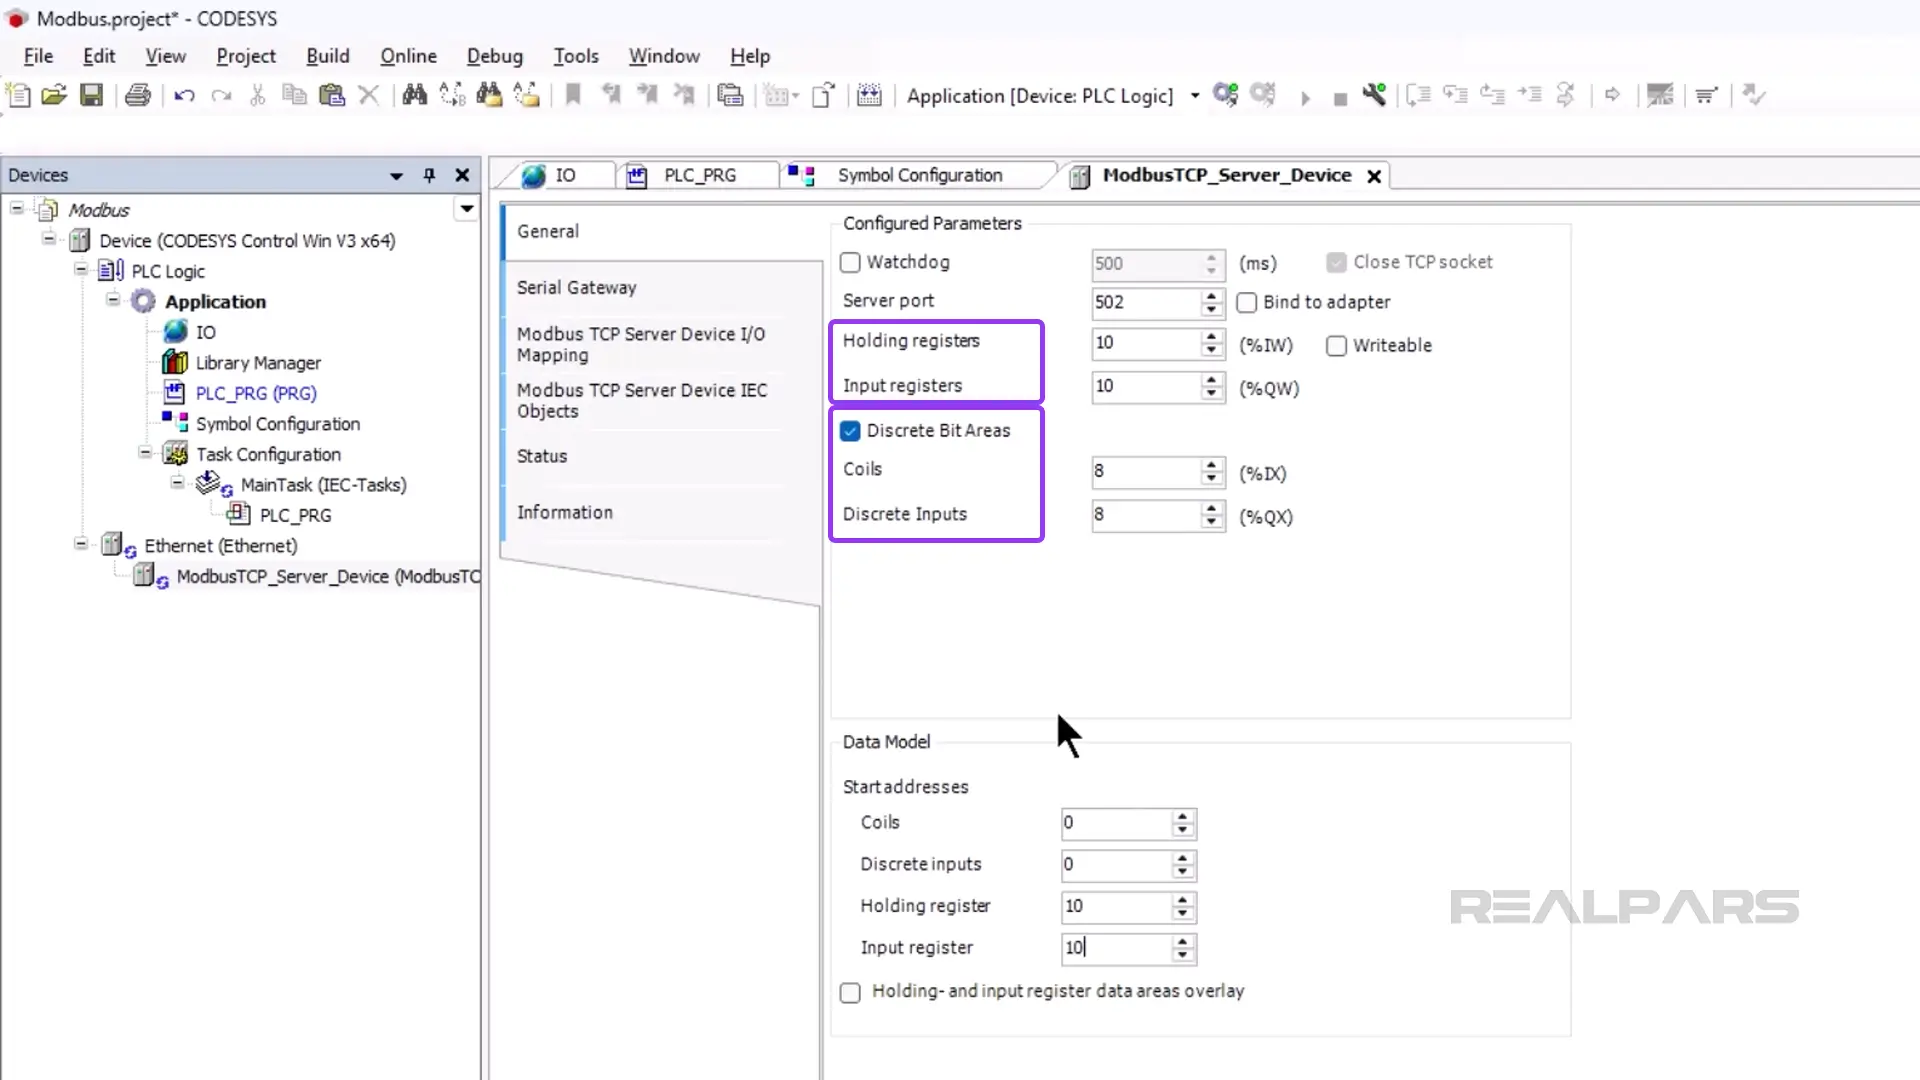Open the Project menu
Viewport: 1920px width, 1080px height.
tap(246, 56)
